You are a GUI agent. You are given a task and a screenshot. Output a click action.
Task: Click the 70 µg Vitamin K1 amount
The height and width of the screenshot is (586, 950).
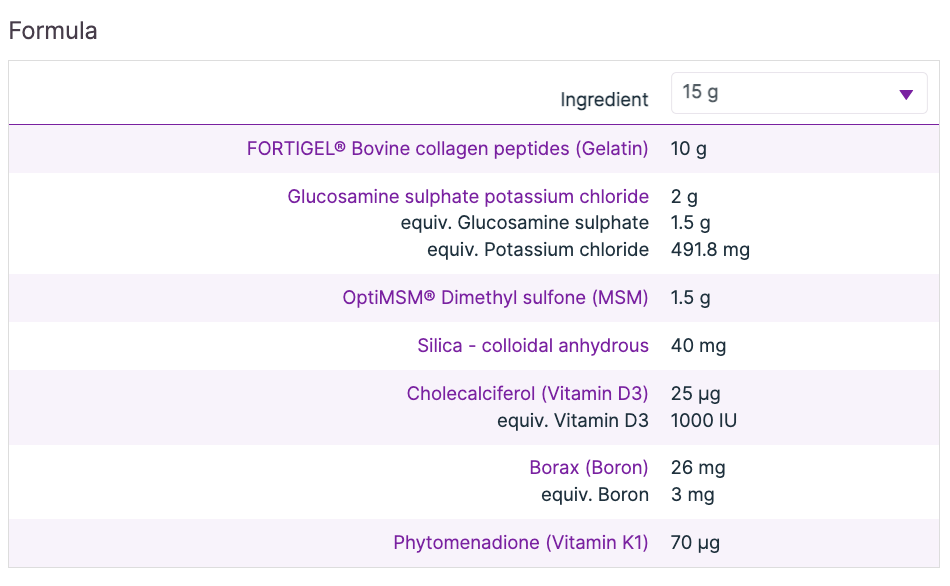(695, 543)
